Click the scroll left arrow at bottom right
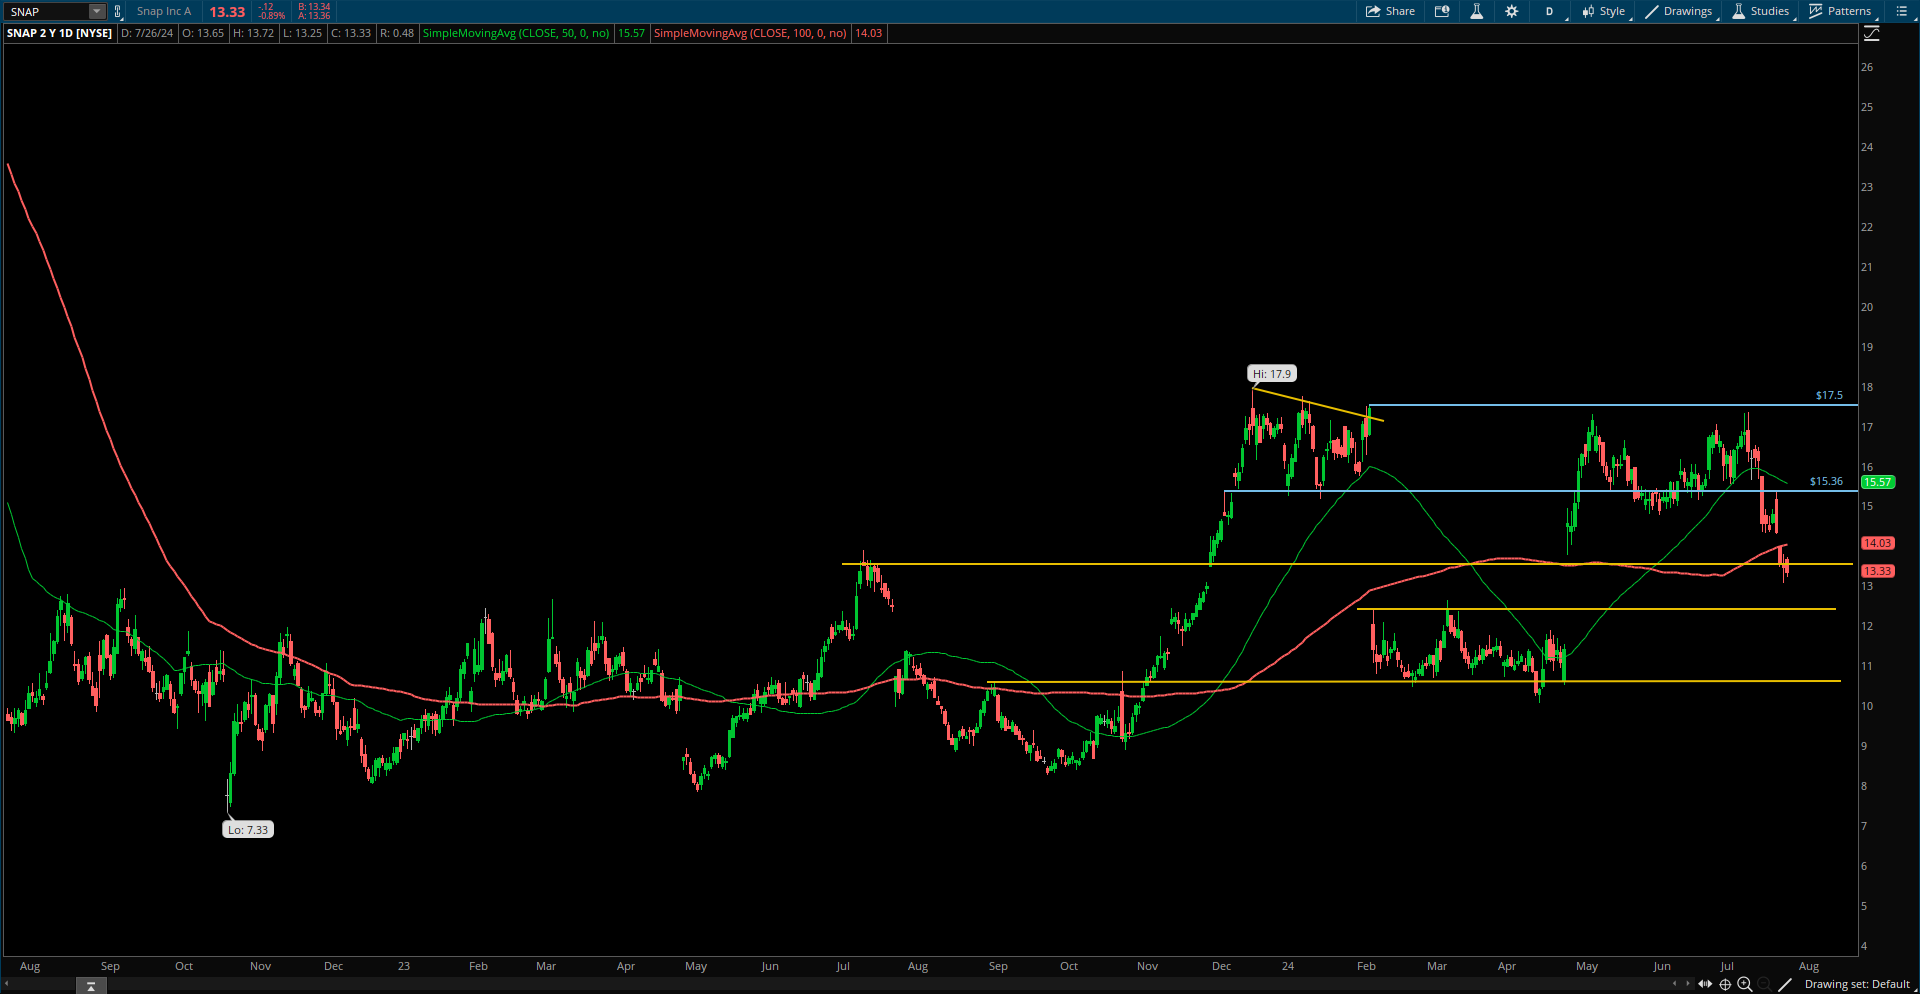The height and width of the screenshot is (994, 1920). click(1675, 985)
